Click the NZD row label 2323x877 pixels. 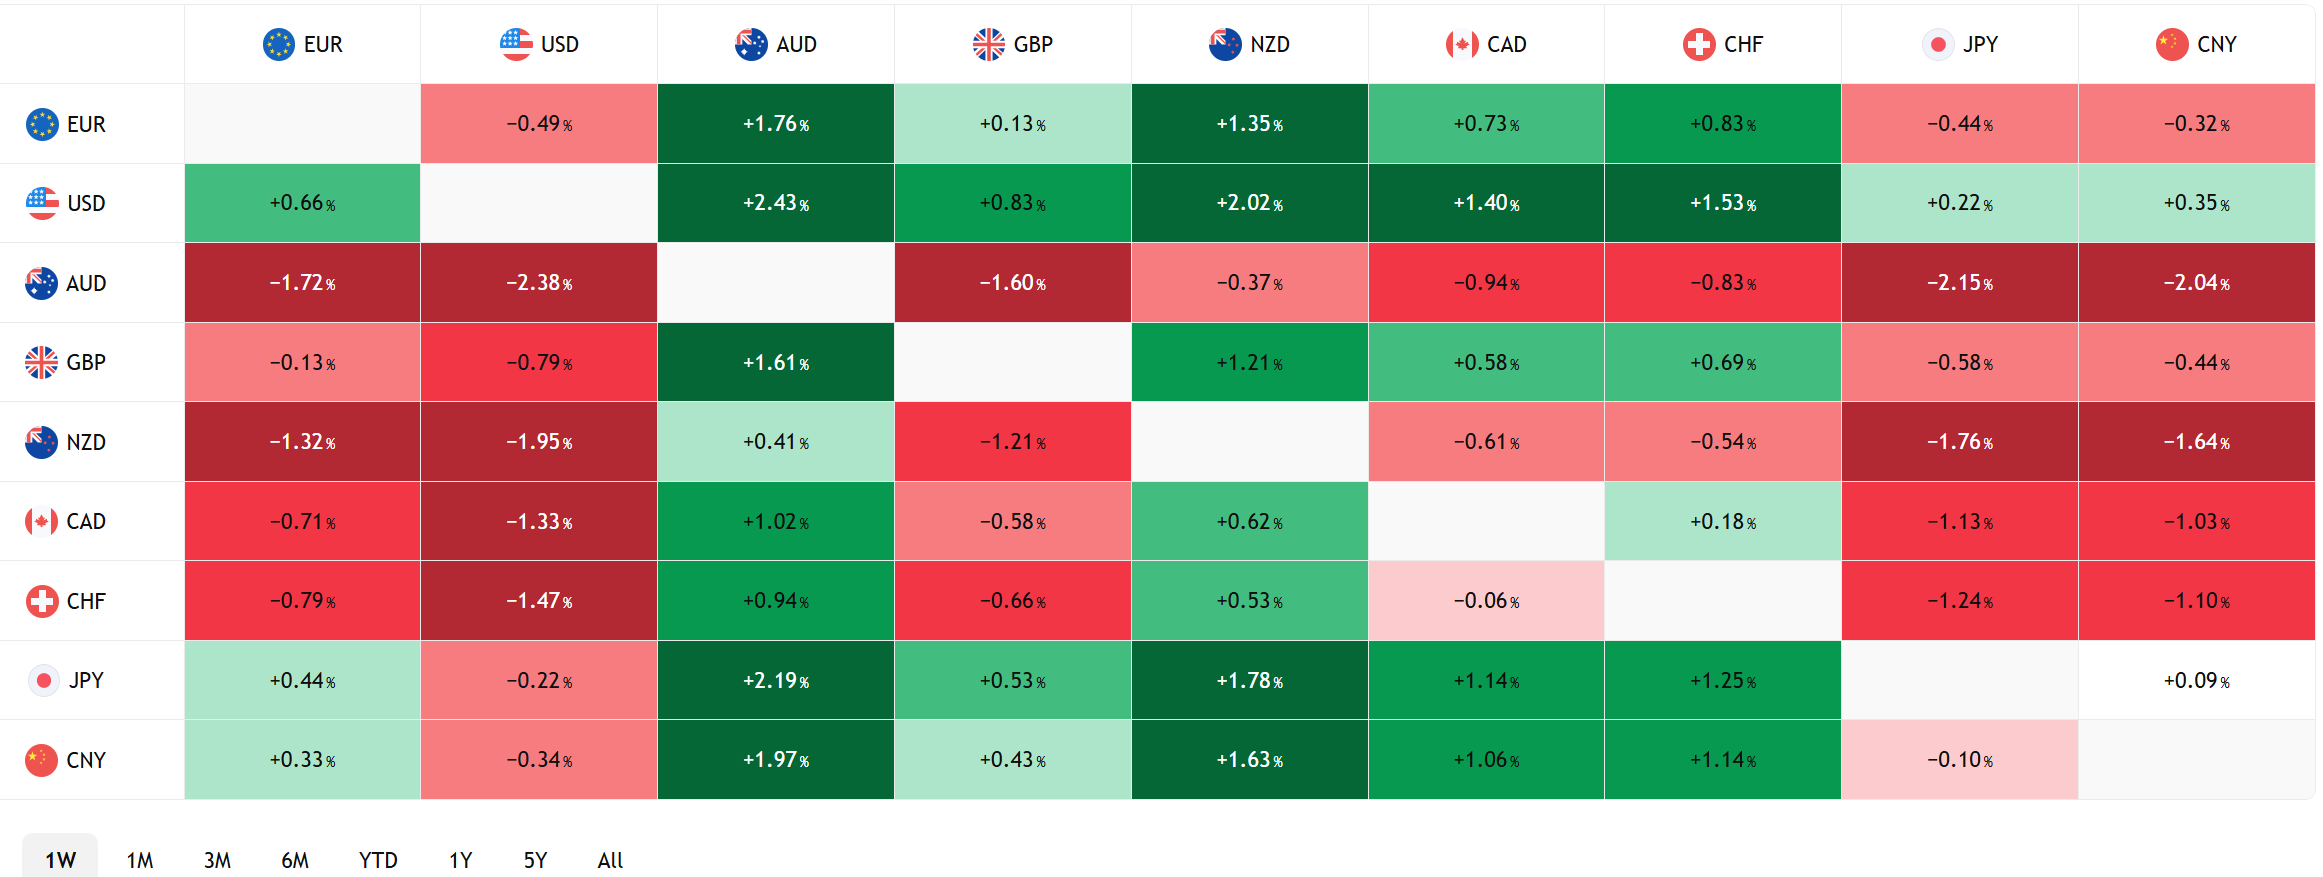pyautogui.click(x=86, y=442)
